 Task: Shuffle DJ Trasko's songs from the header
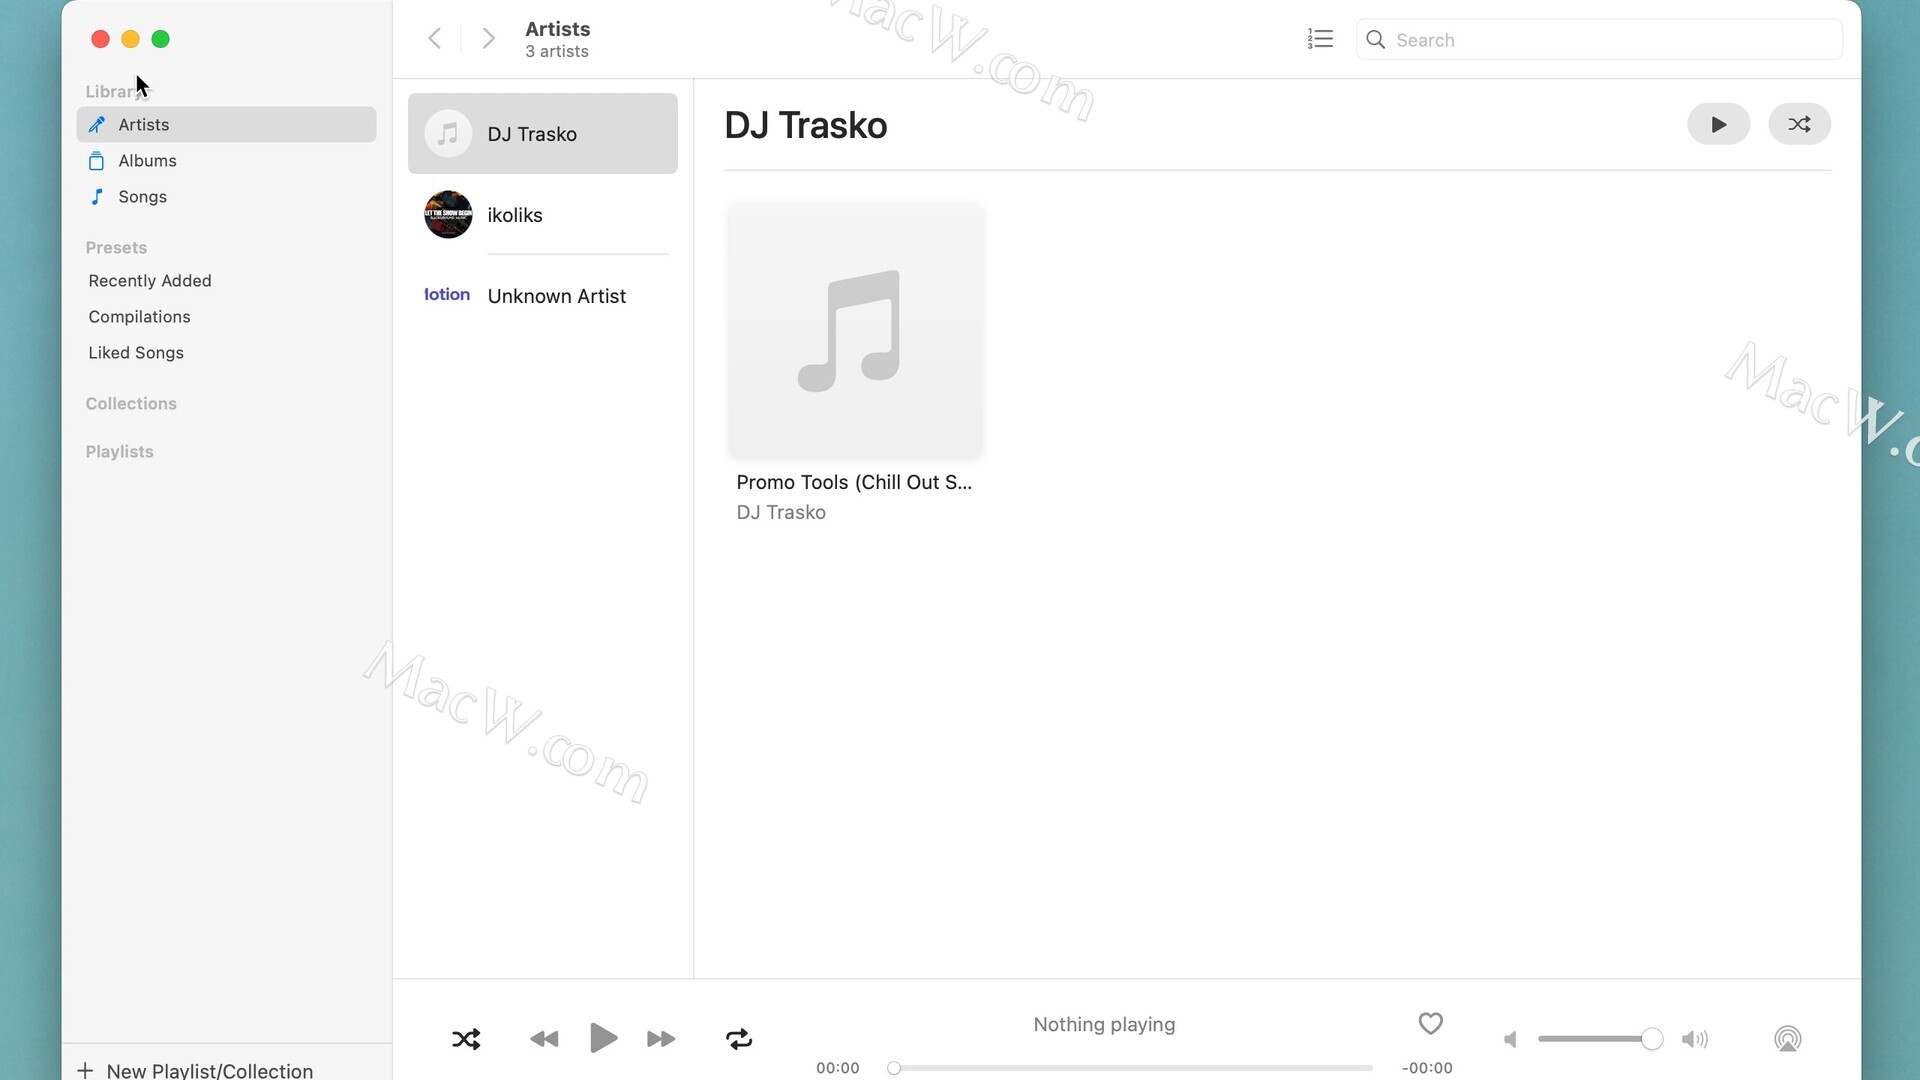[x=1799, y=124]
